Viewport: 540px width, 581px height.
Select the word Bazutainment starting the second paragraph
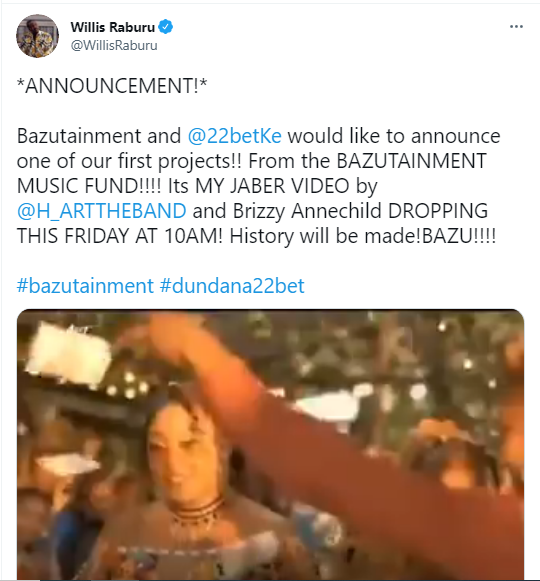pos(79,136)
